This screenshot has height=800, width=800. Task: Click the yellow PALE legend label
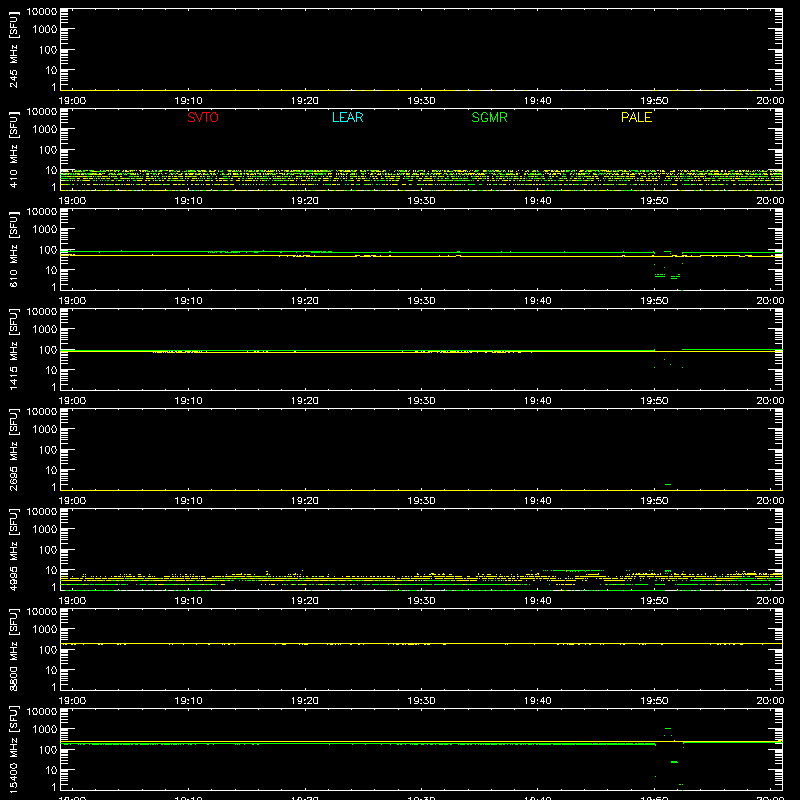pos(636,117)
